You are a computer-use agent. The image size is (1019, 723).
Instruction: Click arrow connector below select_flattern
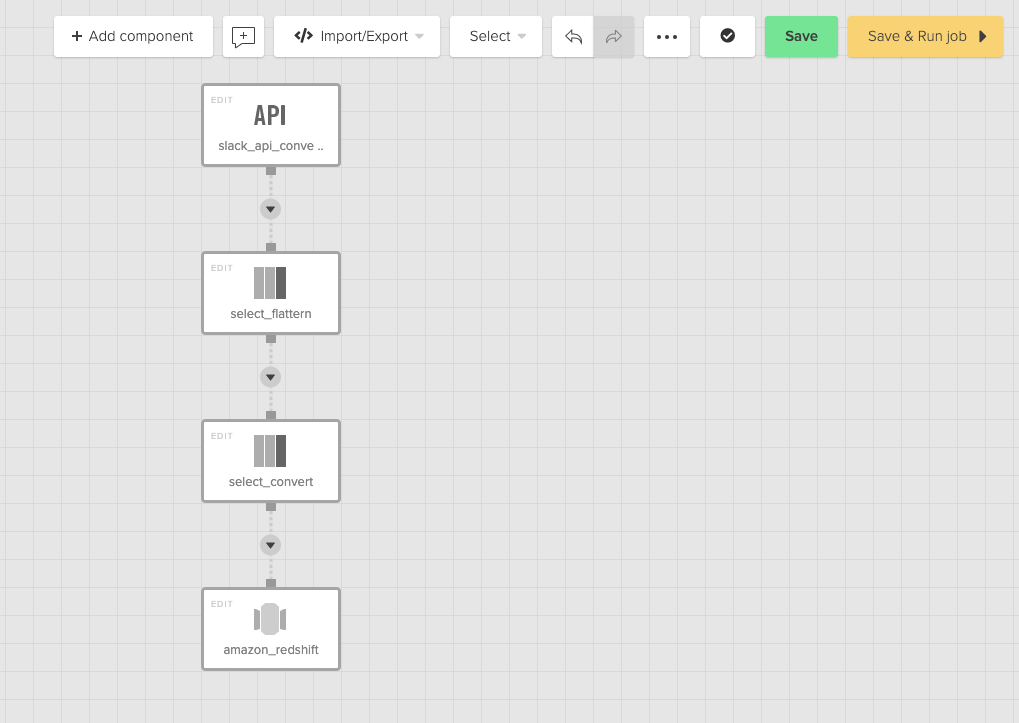tap(270, 377)
